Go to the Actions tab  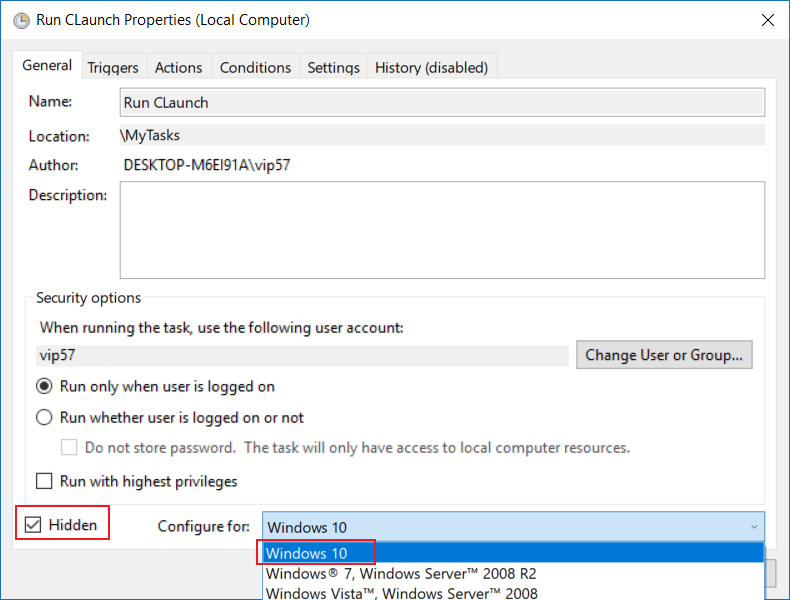[x=178, y=67]
